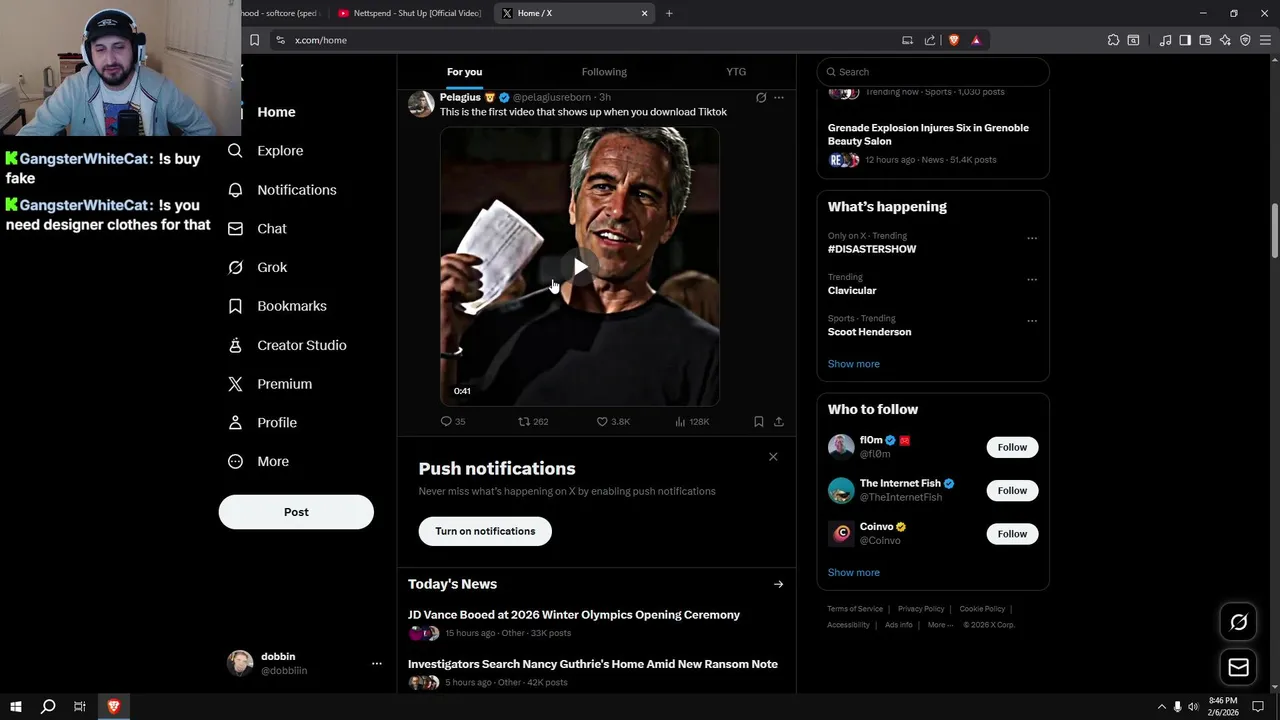Viewport: 1280px width, 720px height.
Task: Open the Today's News arrow
Action: click(x=778, y=584)
